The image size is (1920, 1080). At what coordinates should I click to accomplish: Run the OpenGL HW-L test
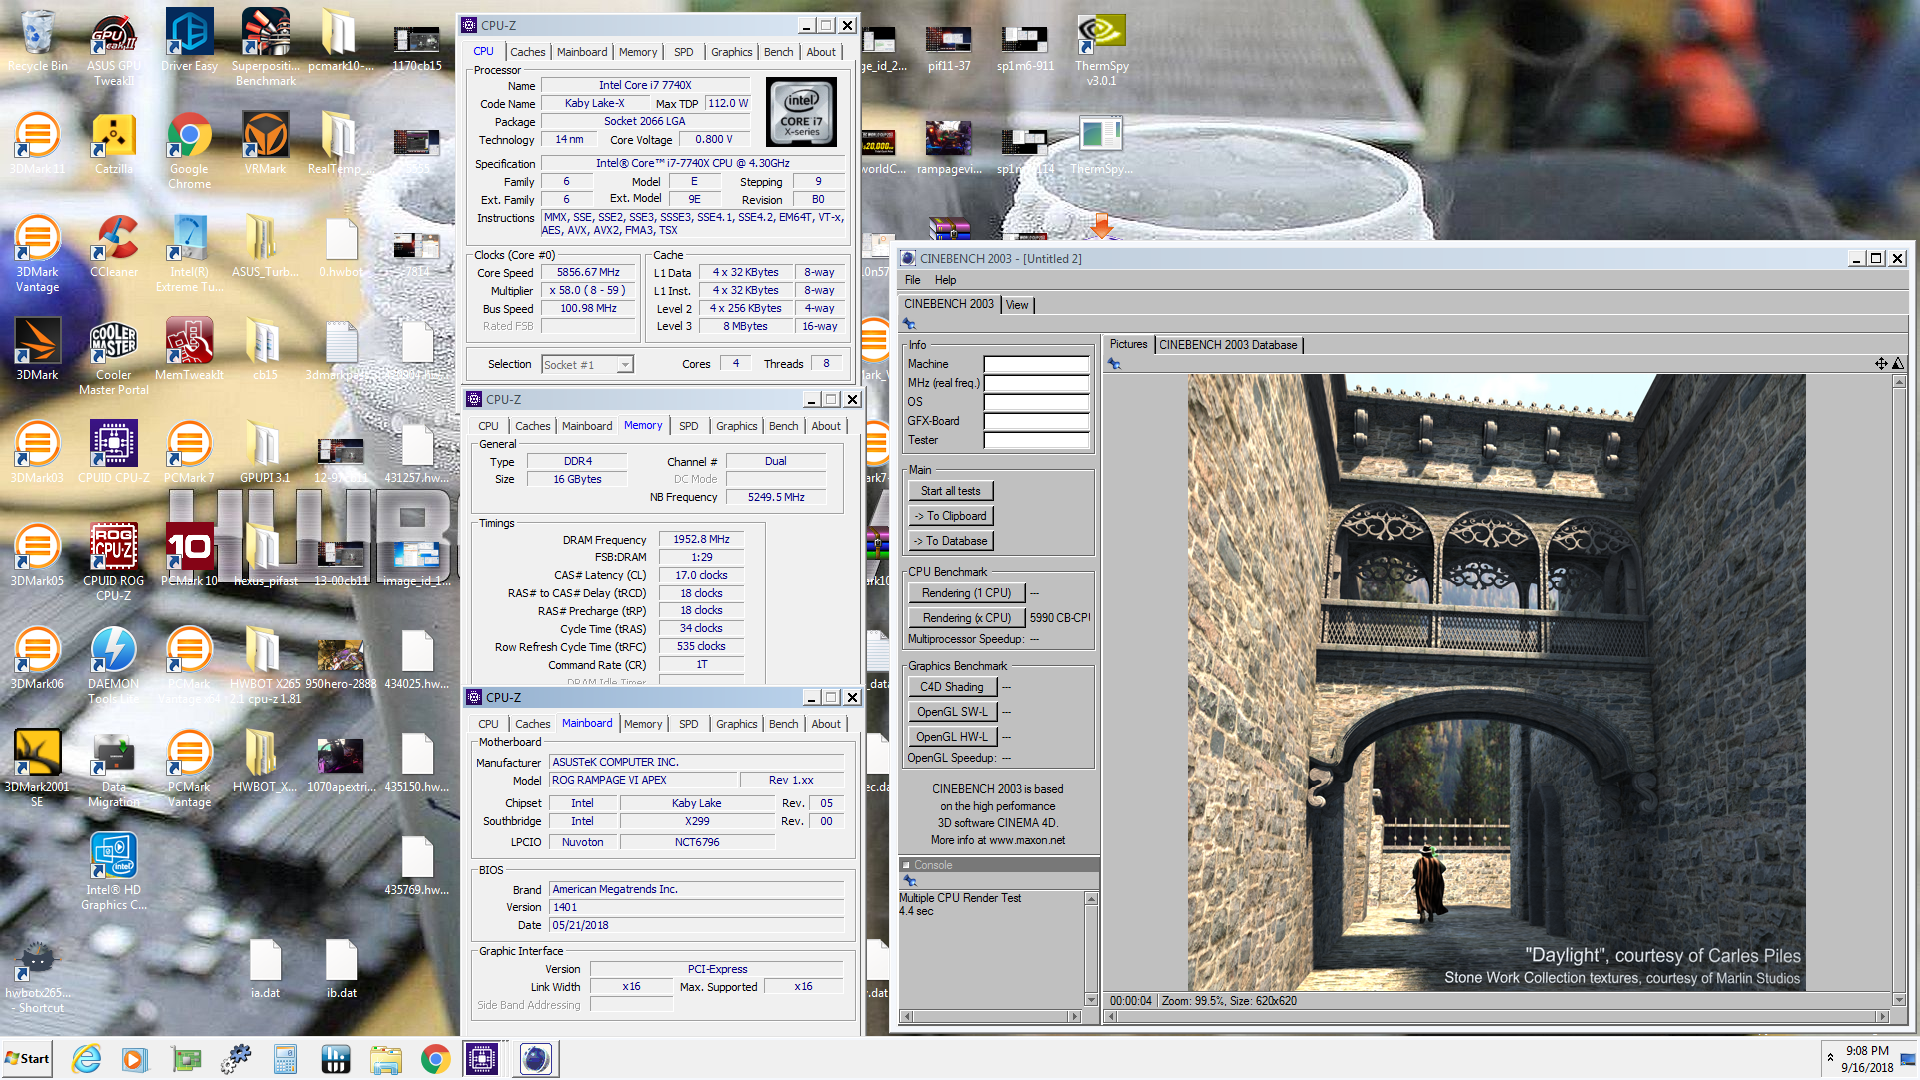click(x=952, y=737)
